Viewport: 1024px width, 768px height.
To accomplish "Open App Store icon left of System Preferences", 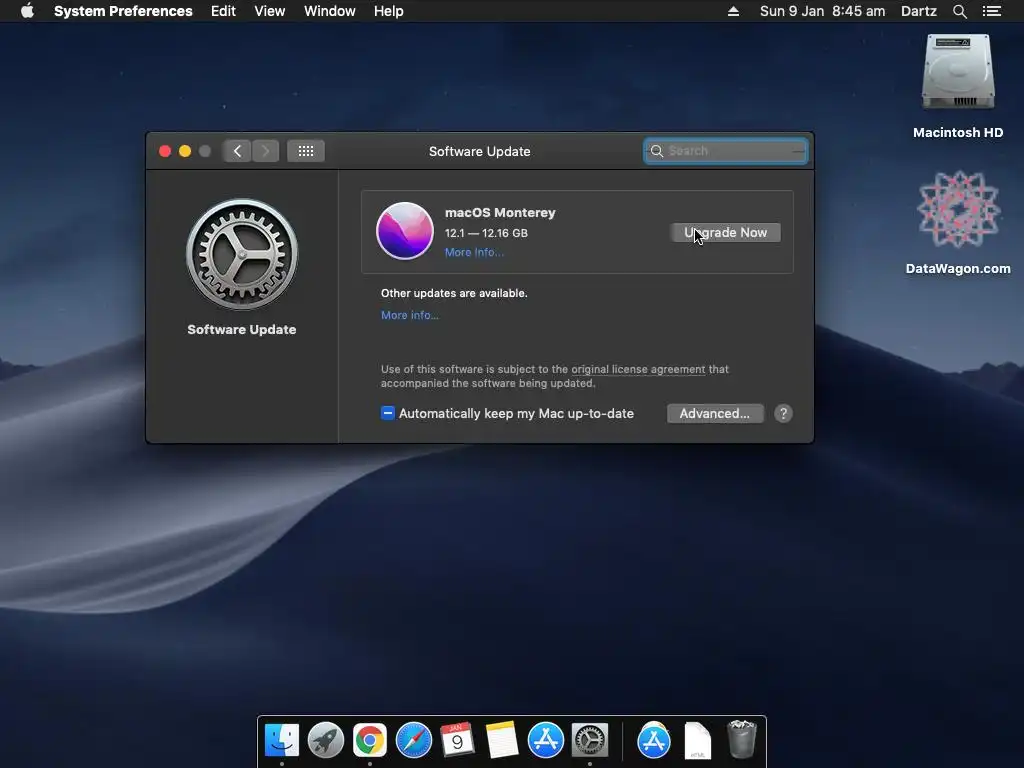I will 545,741.
